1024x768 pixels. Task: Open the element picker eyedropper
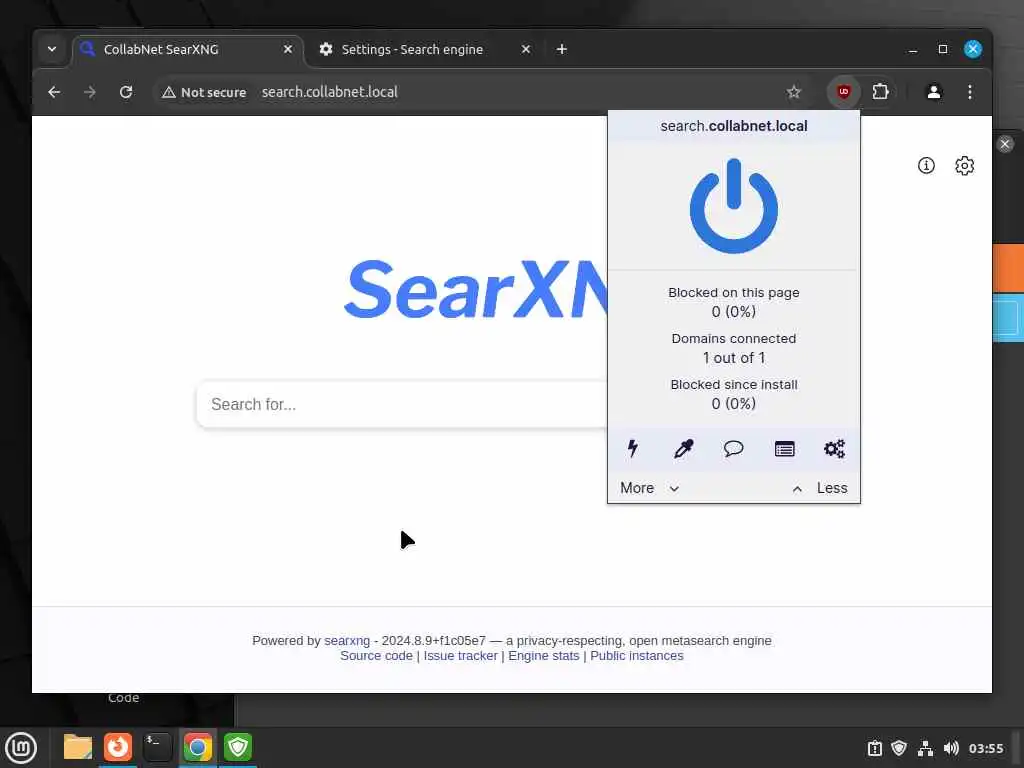(683, 449)
